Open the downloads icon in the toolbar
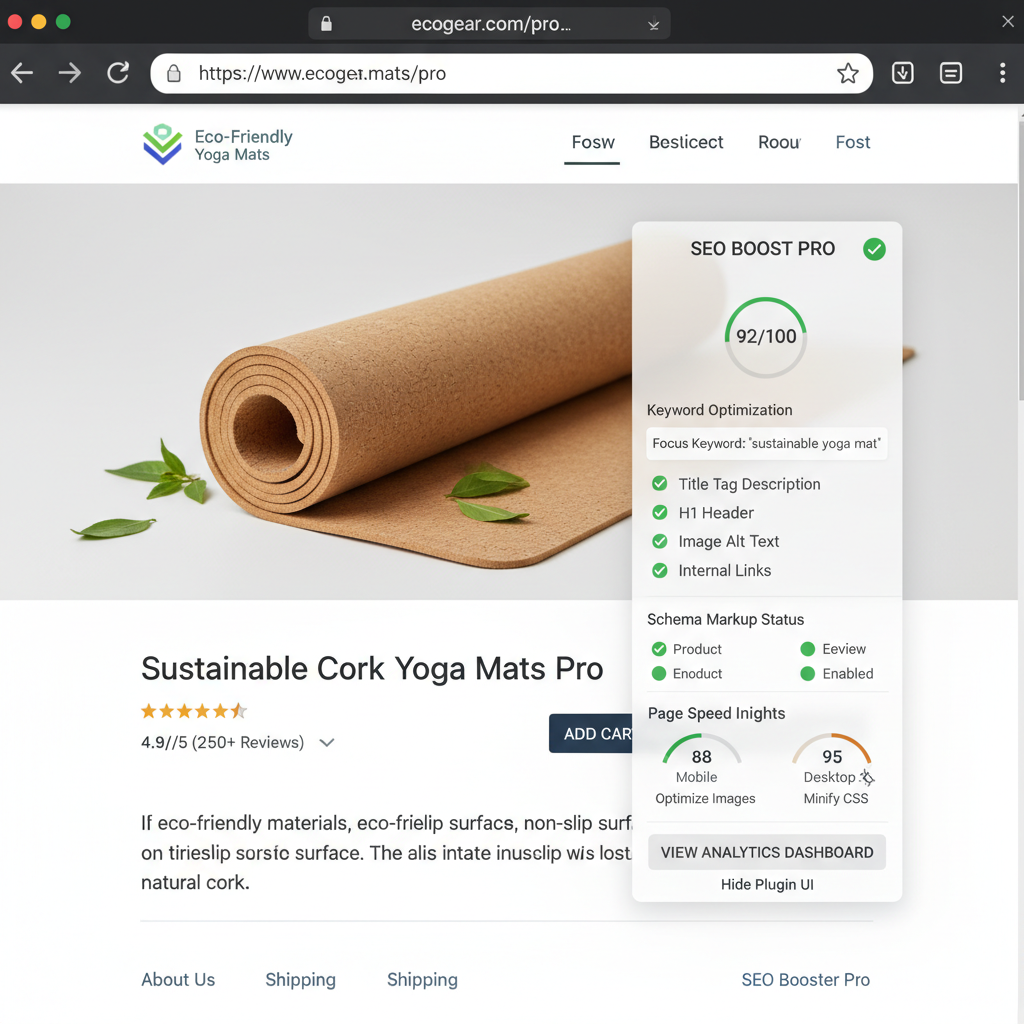Viewport: 1024px width, 1024px height. (x=903, y=72)
